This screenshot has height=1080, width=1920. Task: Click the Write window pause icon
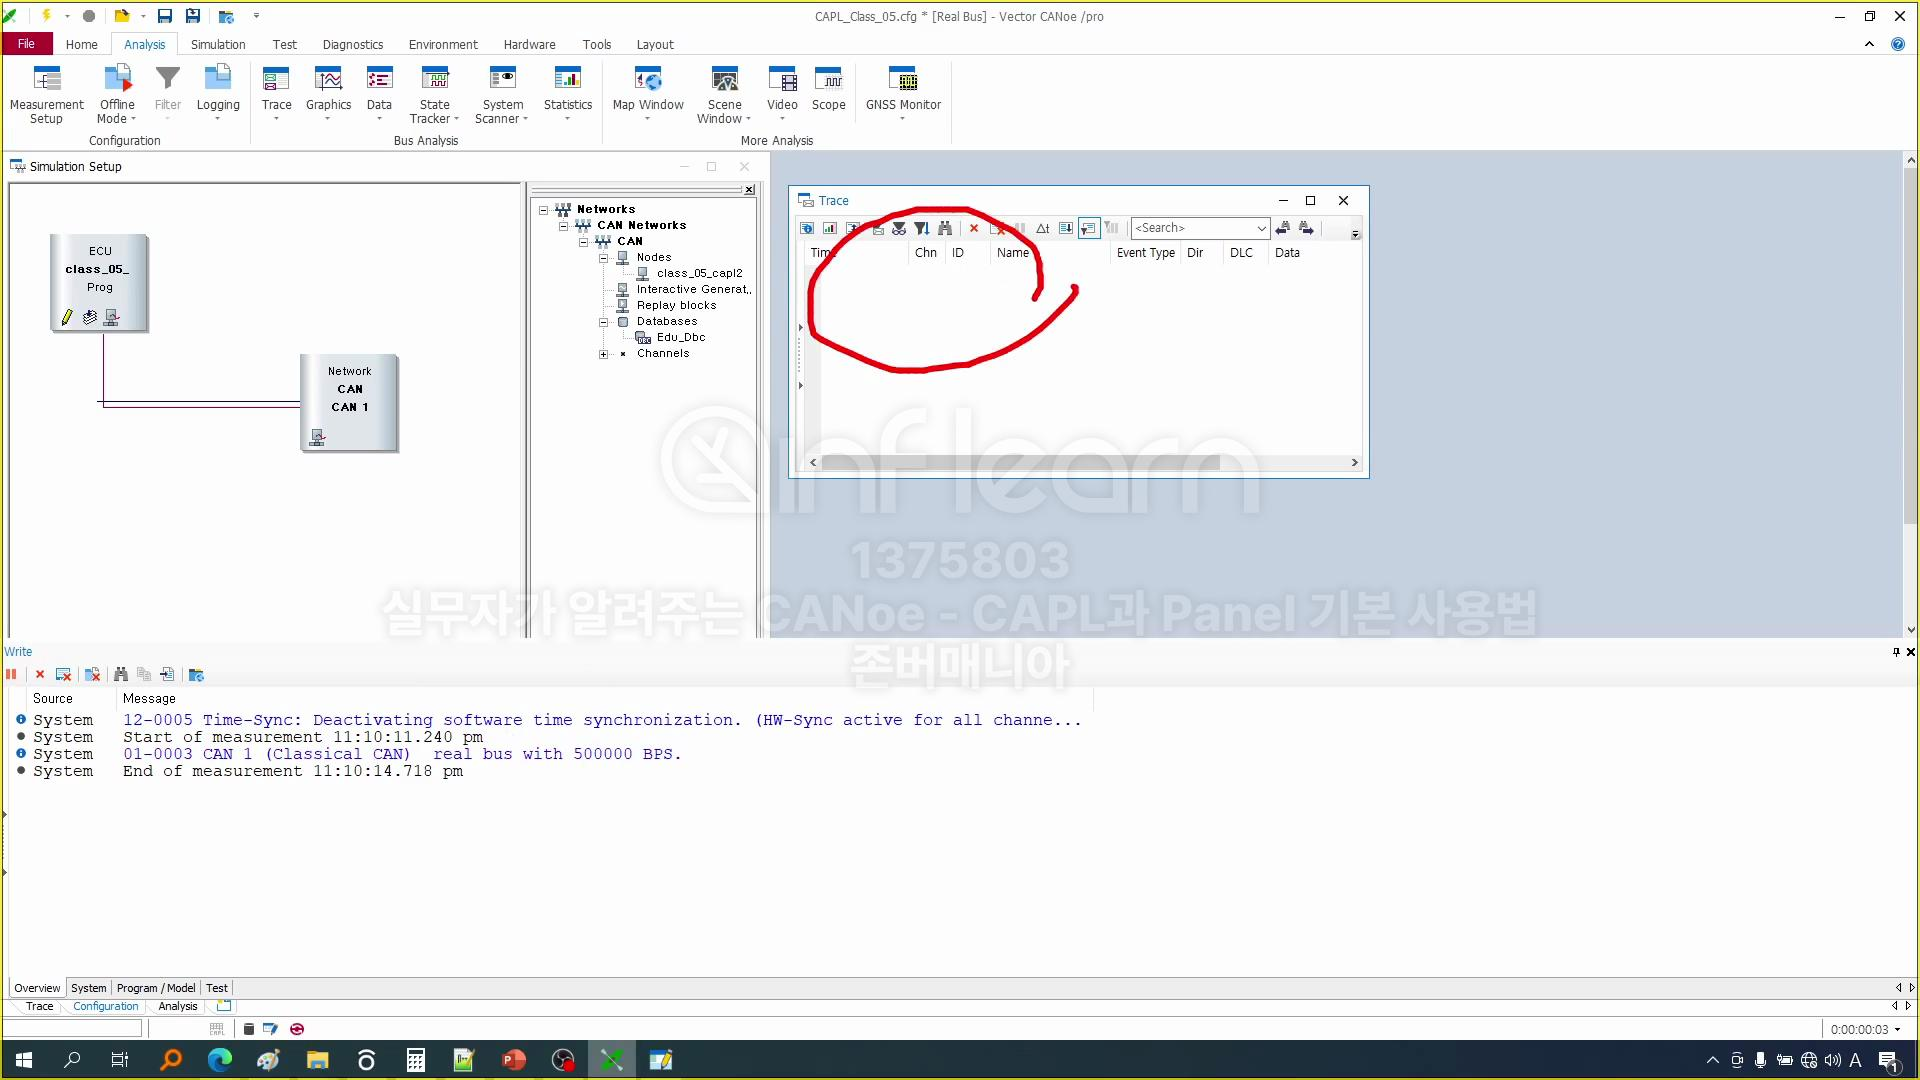coord(12,675)
